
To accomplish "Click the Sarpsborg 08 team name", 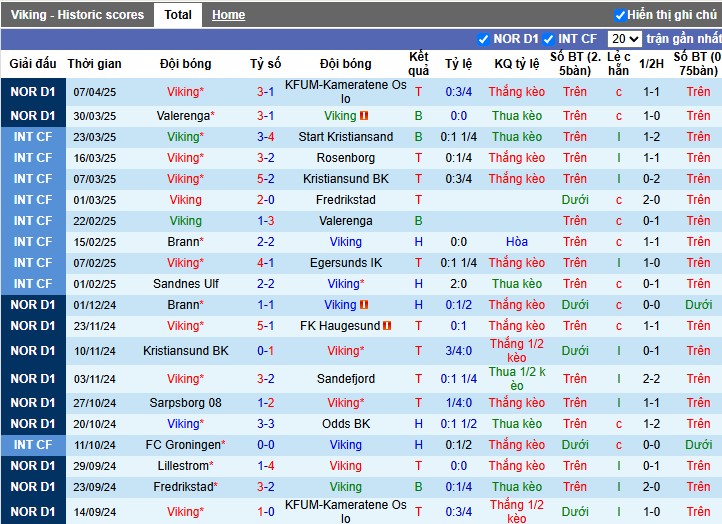I will point(186,403).
